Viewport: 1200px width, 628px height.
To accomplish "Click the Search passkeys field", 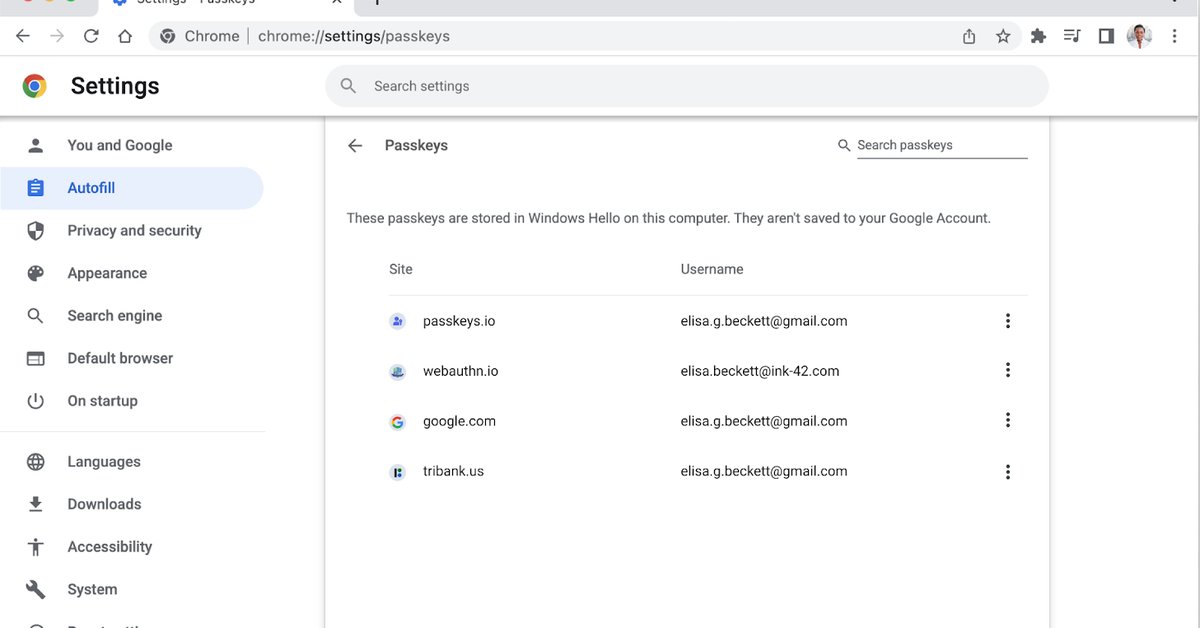I will pos(942,145).
